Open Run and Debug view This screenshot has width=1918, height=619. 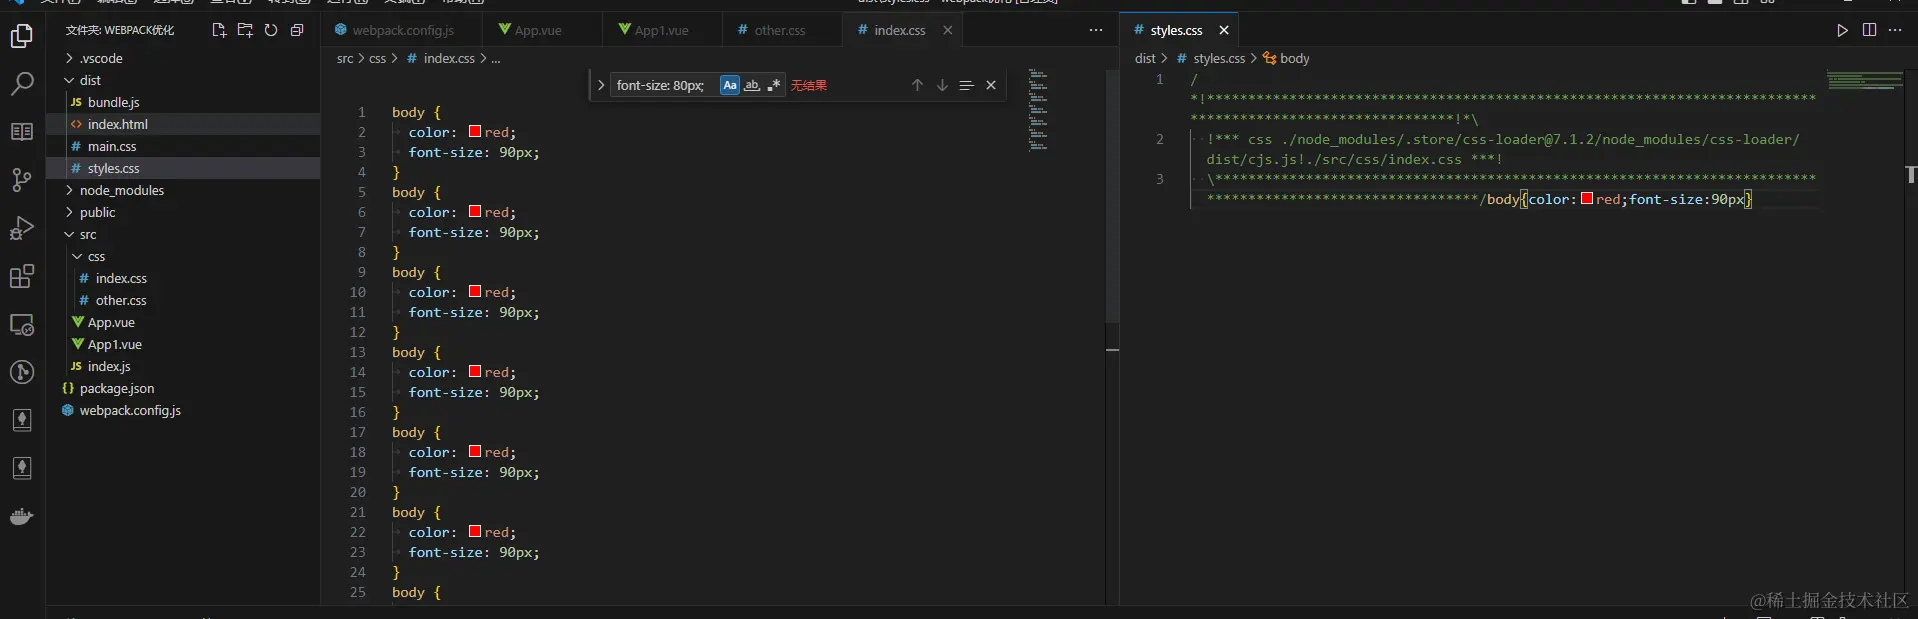[x=22, y=228]
